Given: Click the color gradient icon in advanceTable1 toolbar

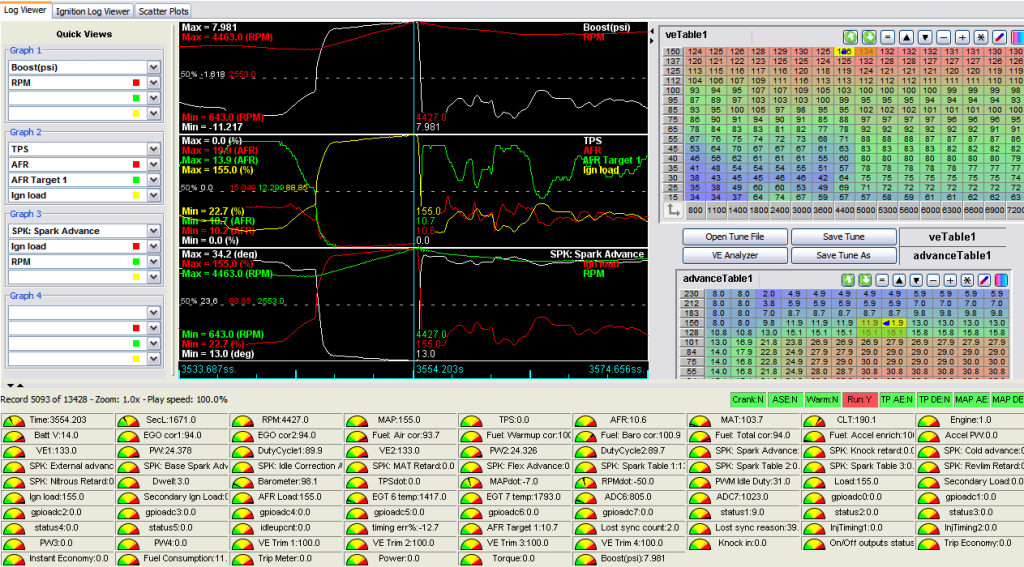Looking at the screenshot, I should pos(1000,279).
